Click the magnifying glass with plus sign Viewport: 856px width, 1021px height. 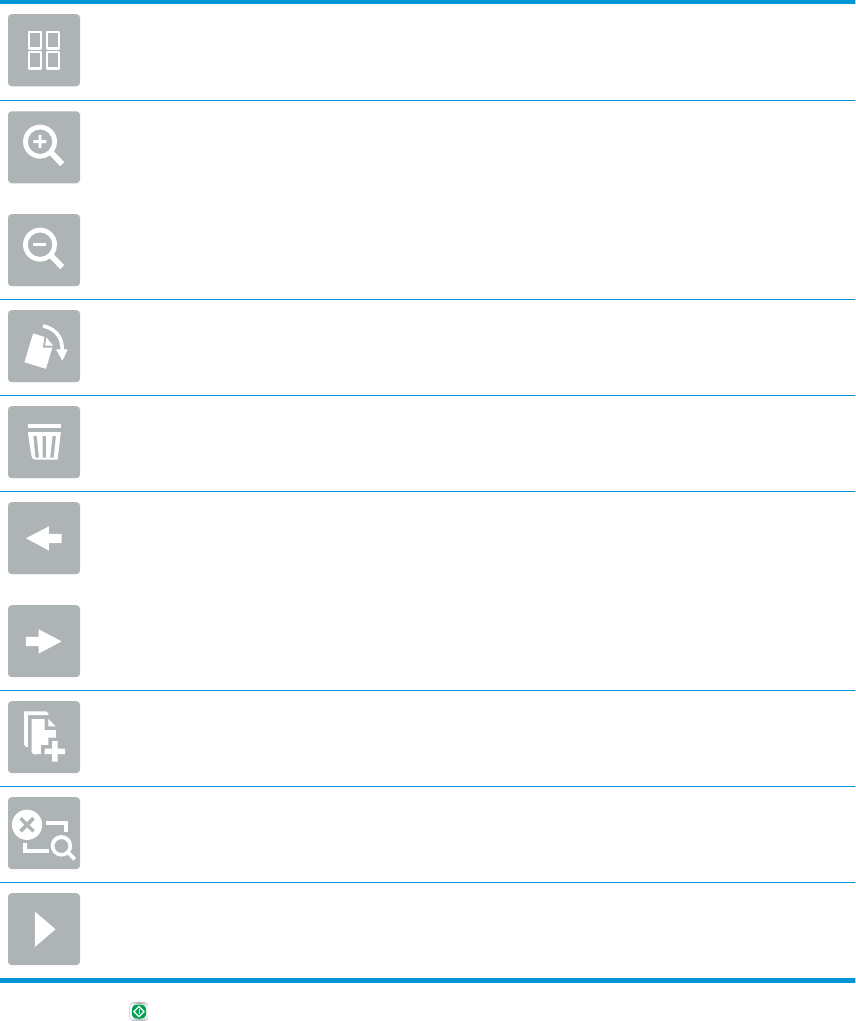[44, 147]
